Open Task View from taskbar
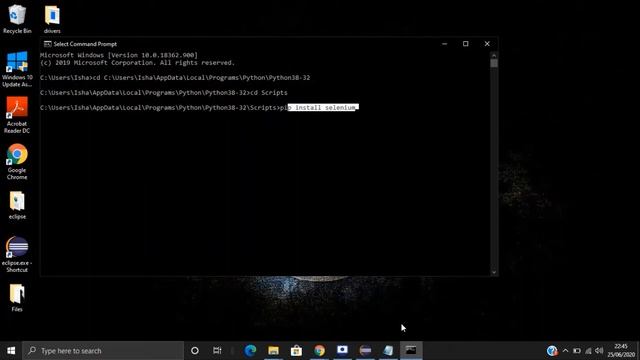Viewport: 640px width, 360px height. (217, 351)
